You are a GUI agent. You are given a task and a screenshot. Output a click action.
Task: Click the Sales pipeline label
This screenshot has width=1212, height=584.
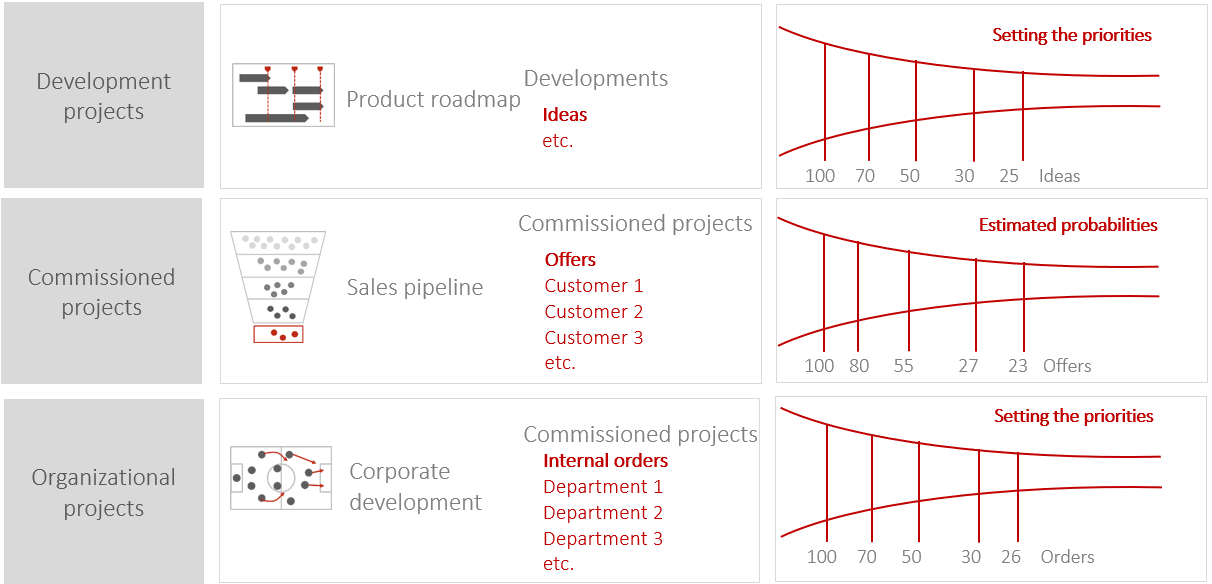[x=414, y=288]
